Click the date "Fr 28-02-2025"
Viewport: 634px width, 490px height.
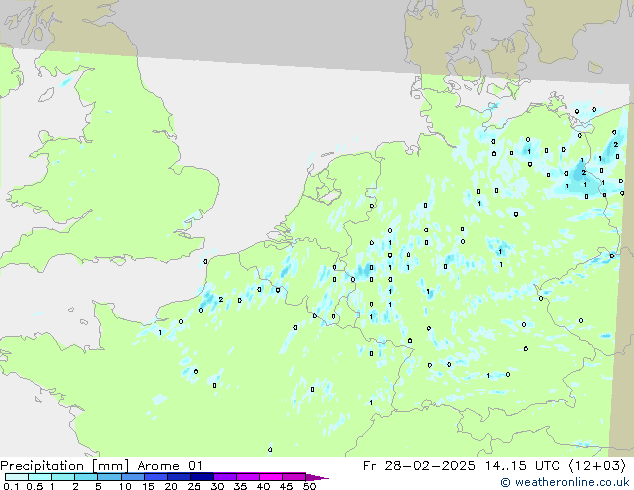pyautogui.click(x=419, y=466)
